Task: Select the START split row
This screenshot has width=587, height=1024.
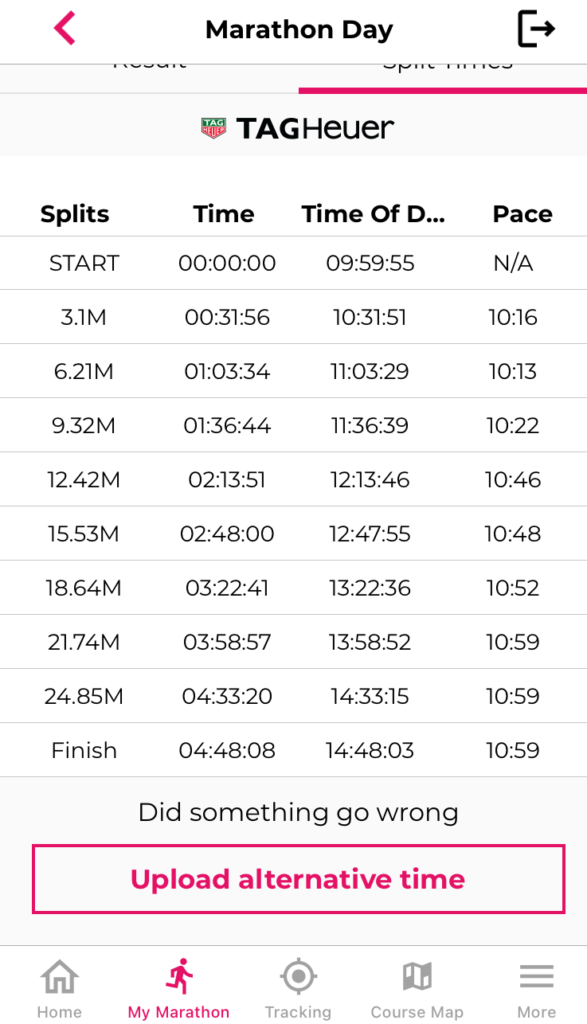Action: pos(293,263)
